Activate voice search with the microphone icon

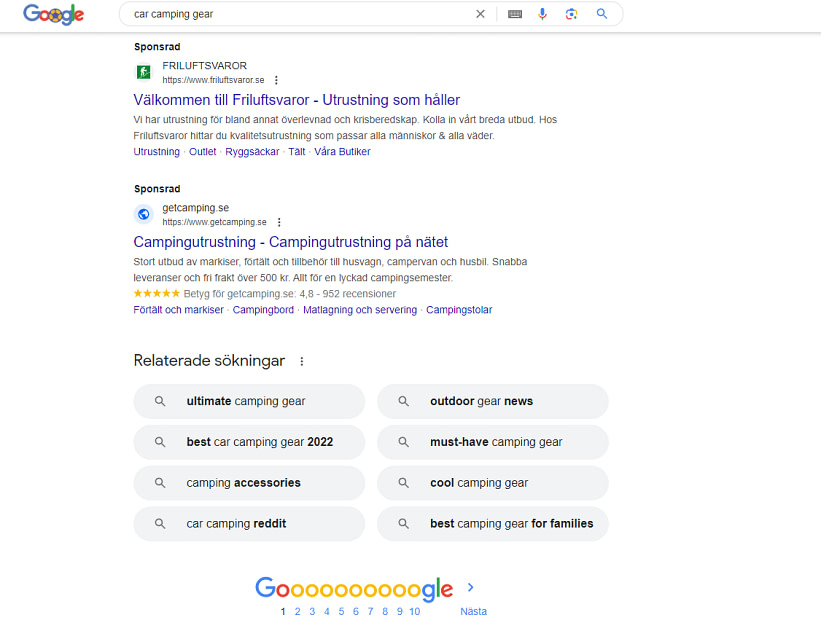click(543, 14)
